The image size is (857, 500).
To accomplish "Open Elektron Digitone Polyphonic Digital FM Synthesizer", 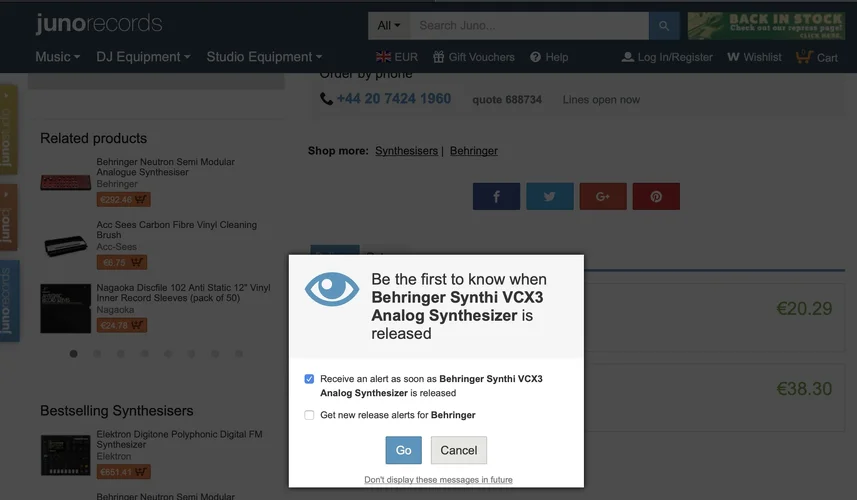I will 179,439.
